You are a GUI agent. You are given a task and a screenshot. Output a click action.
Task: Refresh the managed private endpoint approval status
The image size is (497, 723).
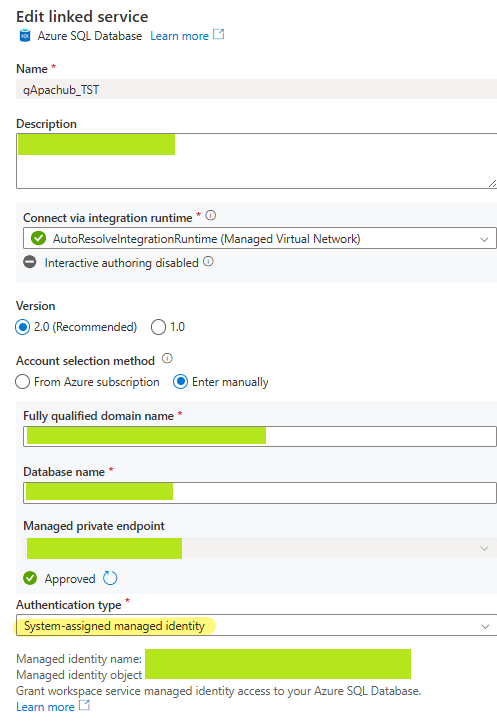click(x=110, y=578)
